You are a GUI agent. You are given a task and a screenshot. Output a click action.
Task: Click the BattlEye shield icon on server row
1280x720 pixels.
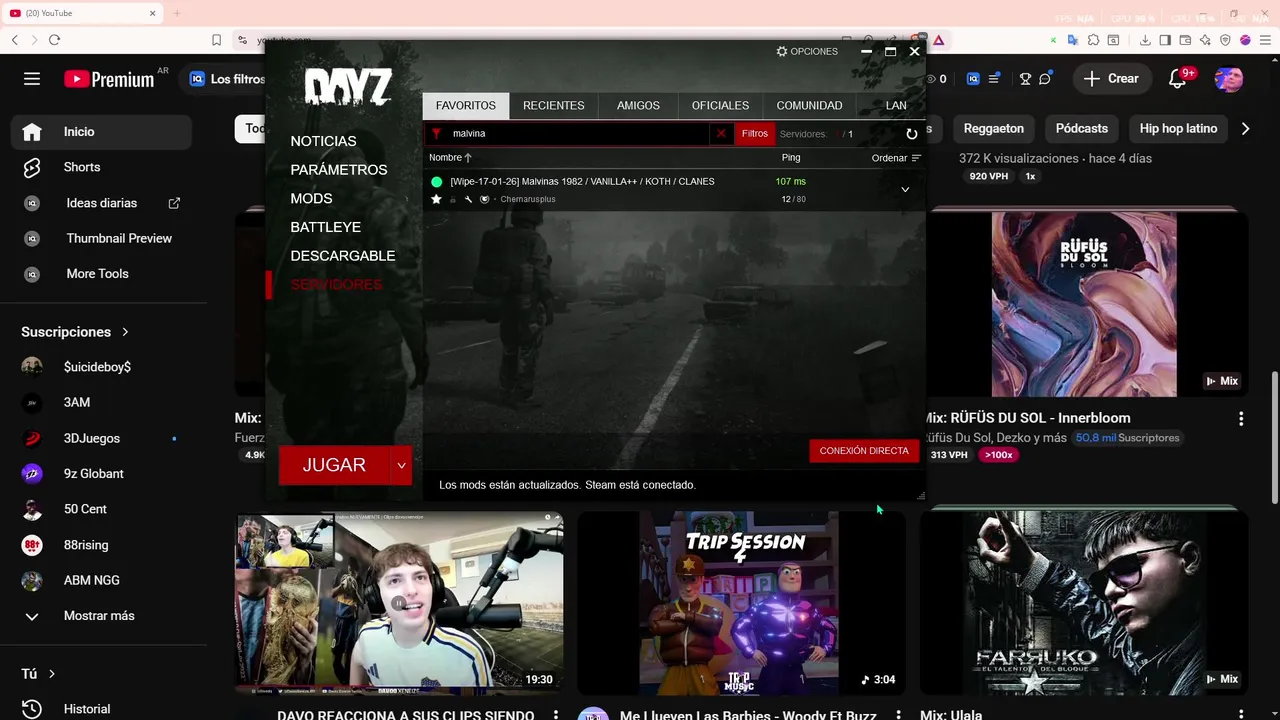484,199
